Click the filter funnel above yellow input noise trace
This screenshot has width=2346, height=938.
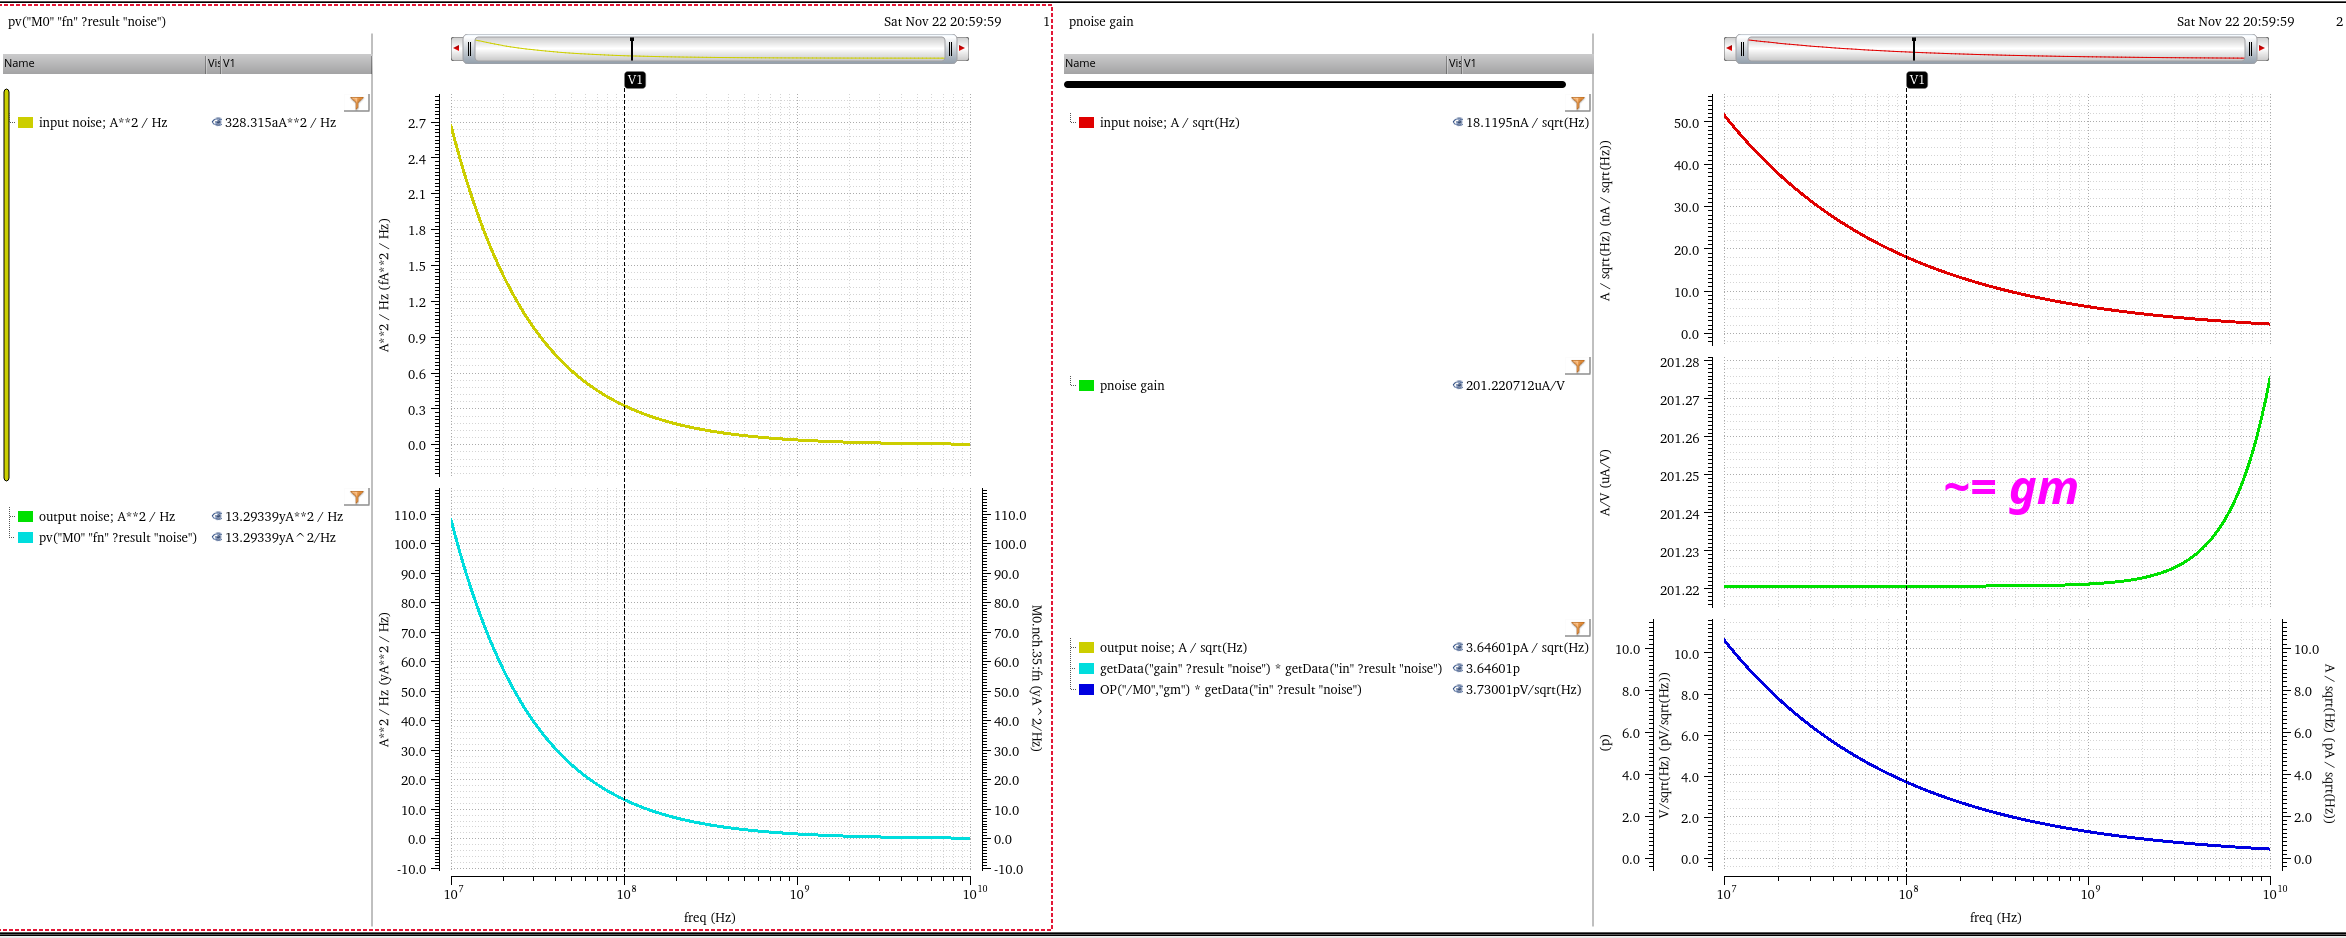[x=357, y=103]
